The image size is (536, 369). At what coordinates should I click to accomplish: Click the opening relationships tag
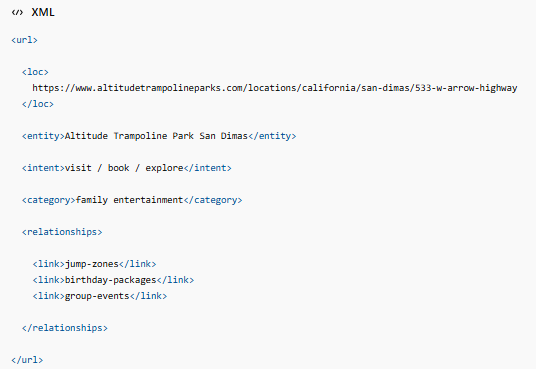point(62,232)
